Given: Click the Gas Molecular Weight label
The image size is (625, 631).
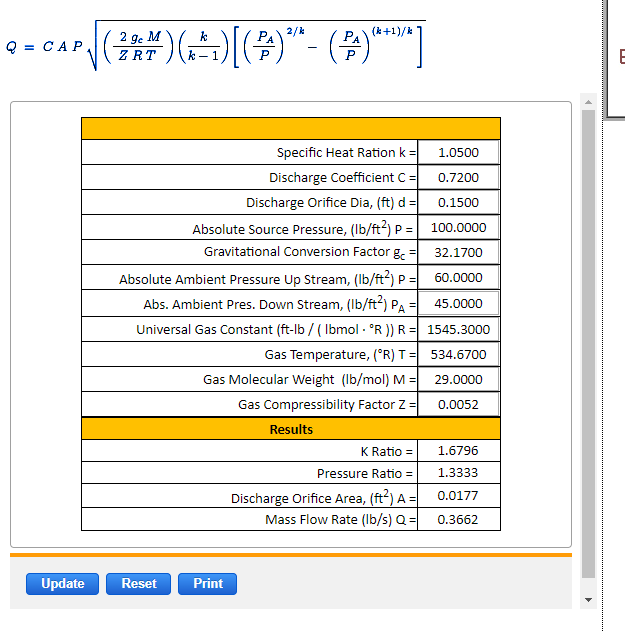Looking at the screenshot, I should (x=309, y=379).
